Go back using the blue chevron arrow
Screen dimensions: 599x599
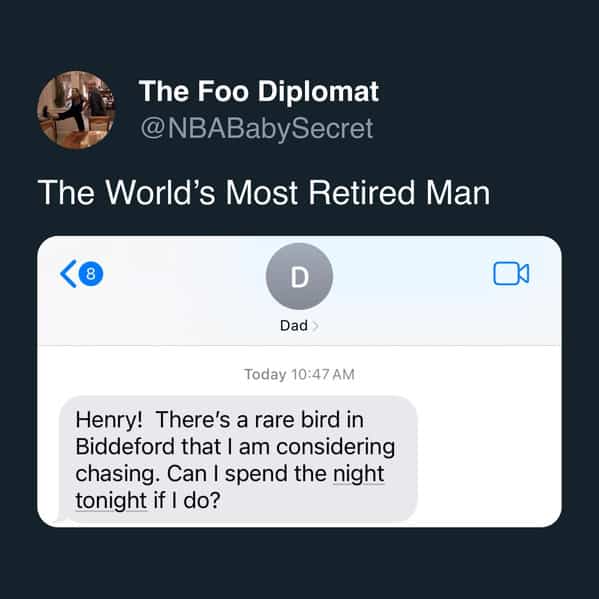pos(68,274)
